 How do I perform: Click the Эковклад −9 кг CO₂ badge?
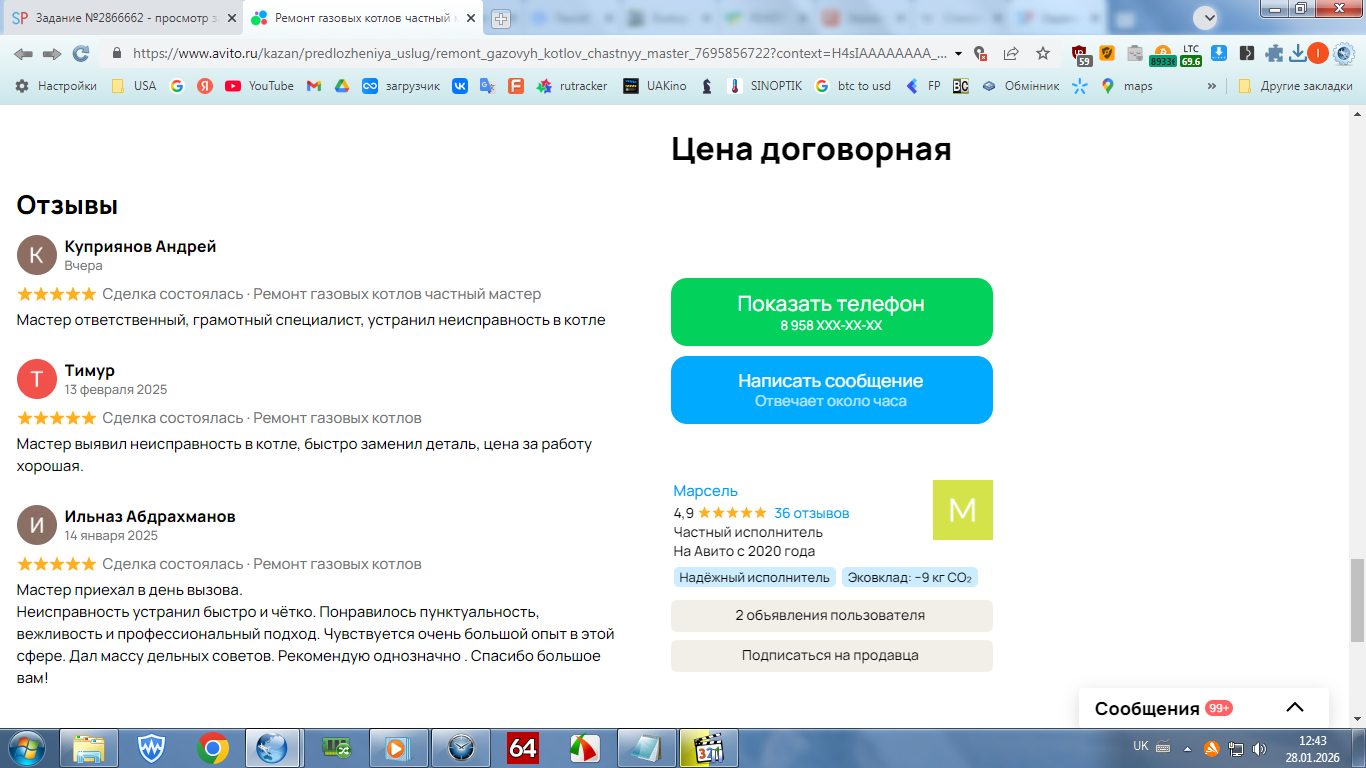tap(910, 577)
